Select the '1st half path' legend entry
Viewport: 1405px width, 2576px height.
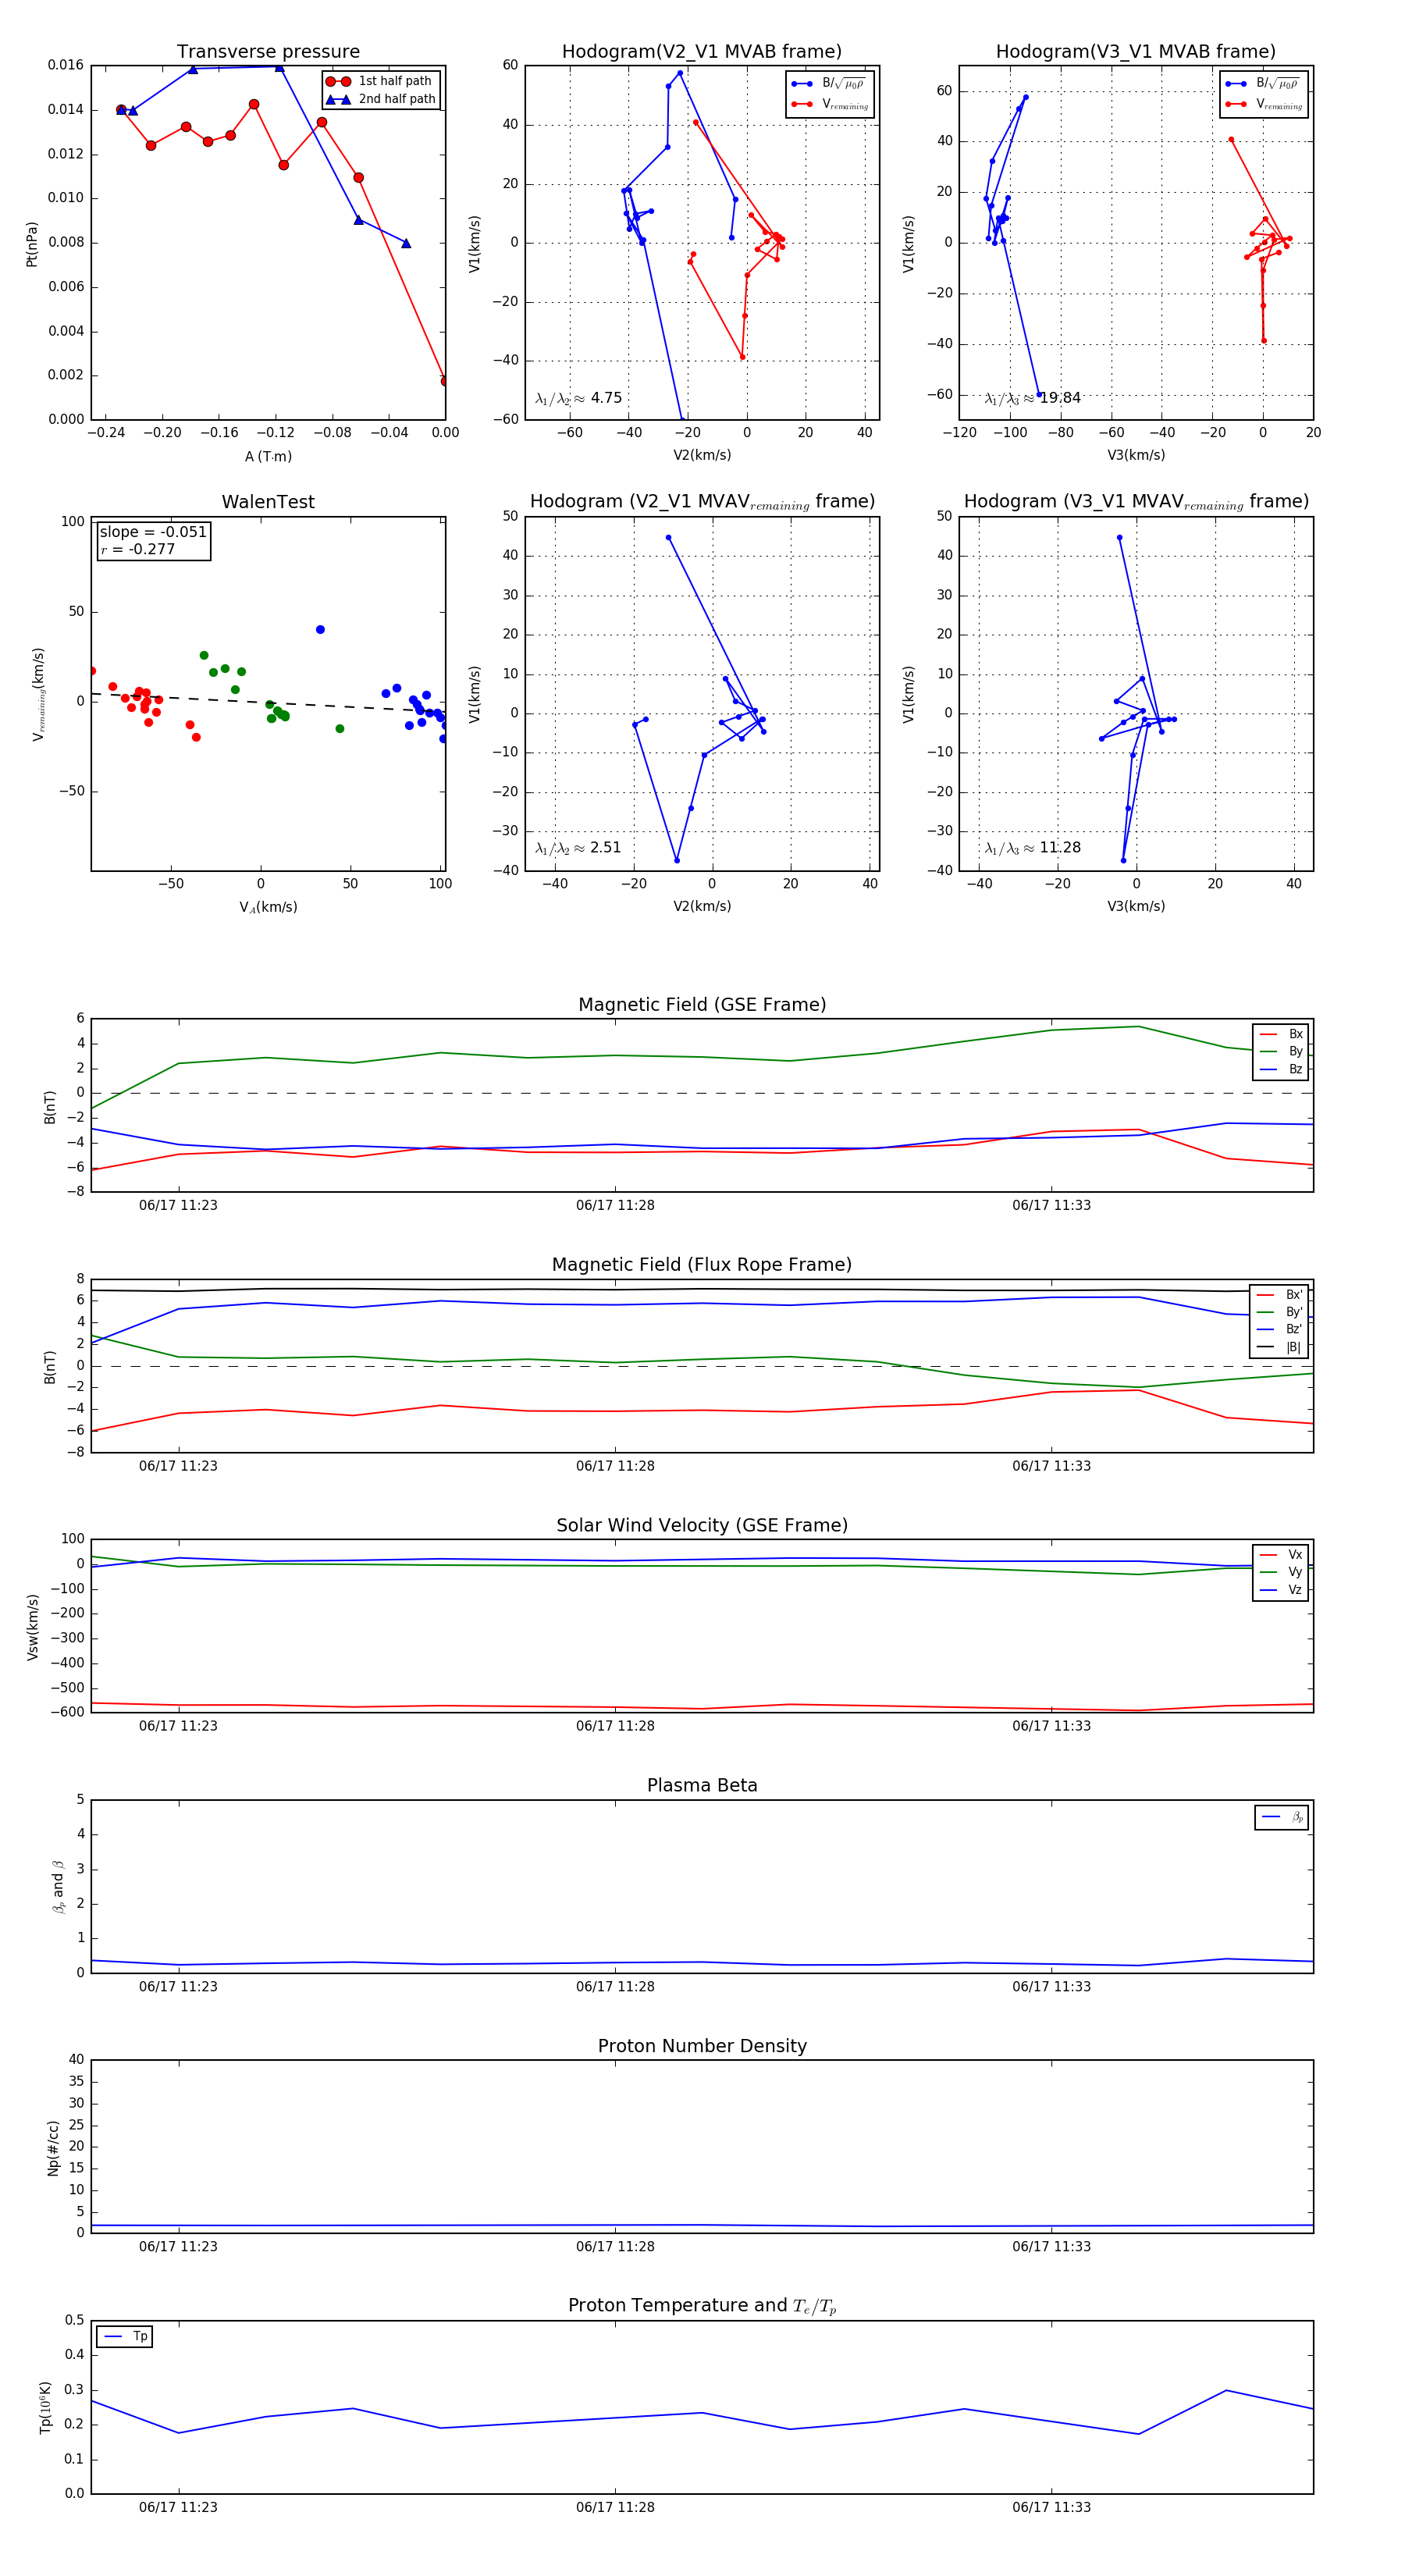coord(381,81)
